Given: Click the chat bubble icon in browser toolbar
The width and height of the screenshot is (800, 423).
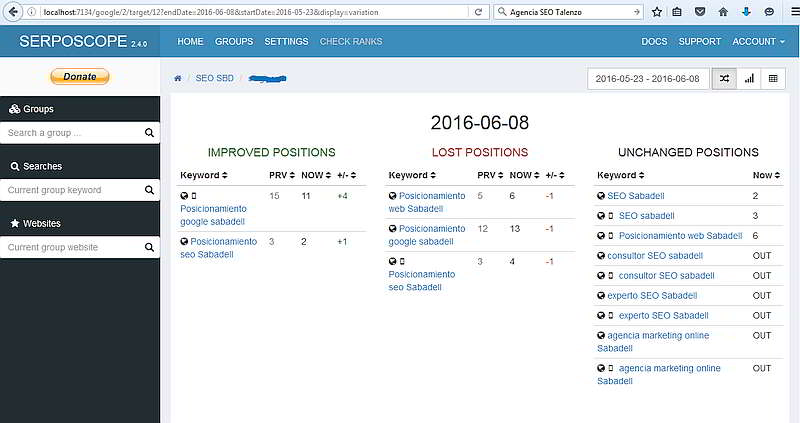Looking at the screenshot, I should 769,12.
